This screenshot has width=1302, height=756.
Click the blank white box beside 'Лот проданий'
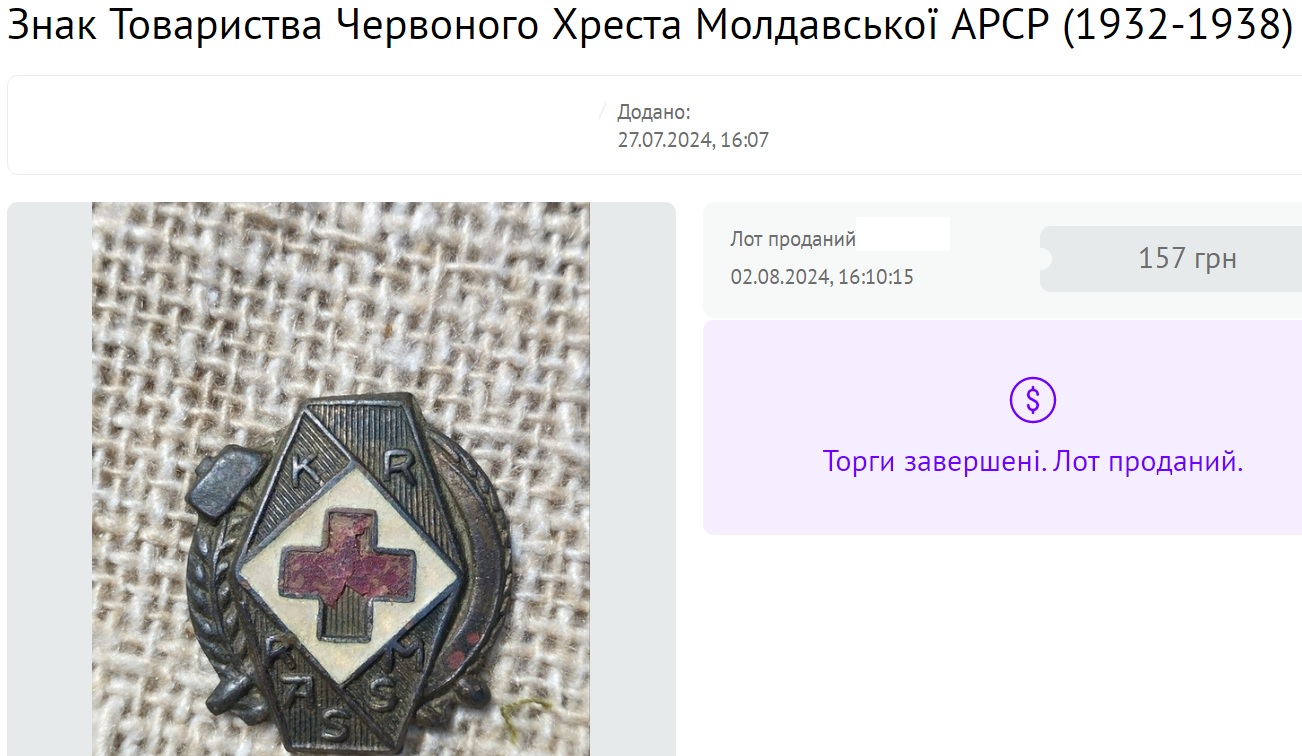[x=904, y=234]
